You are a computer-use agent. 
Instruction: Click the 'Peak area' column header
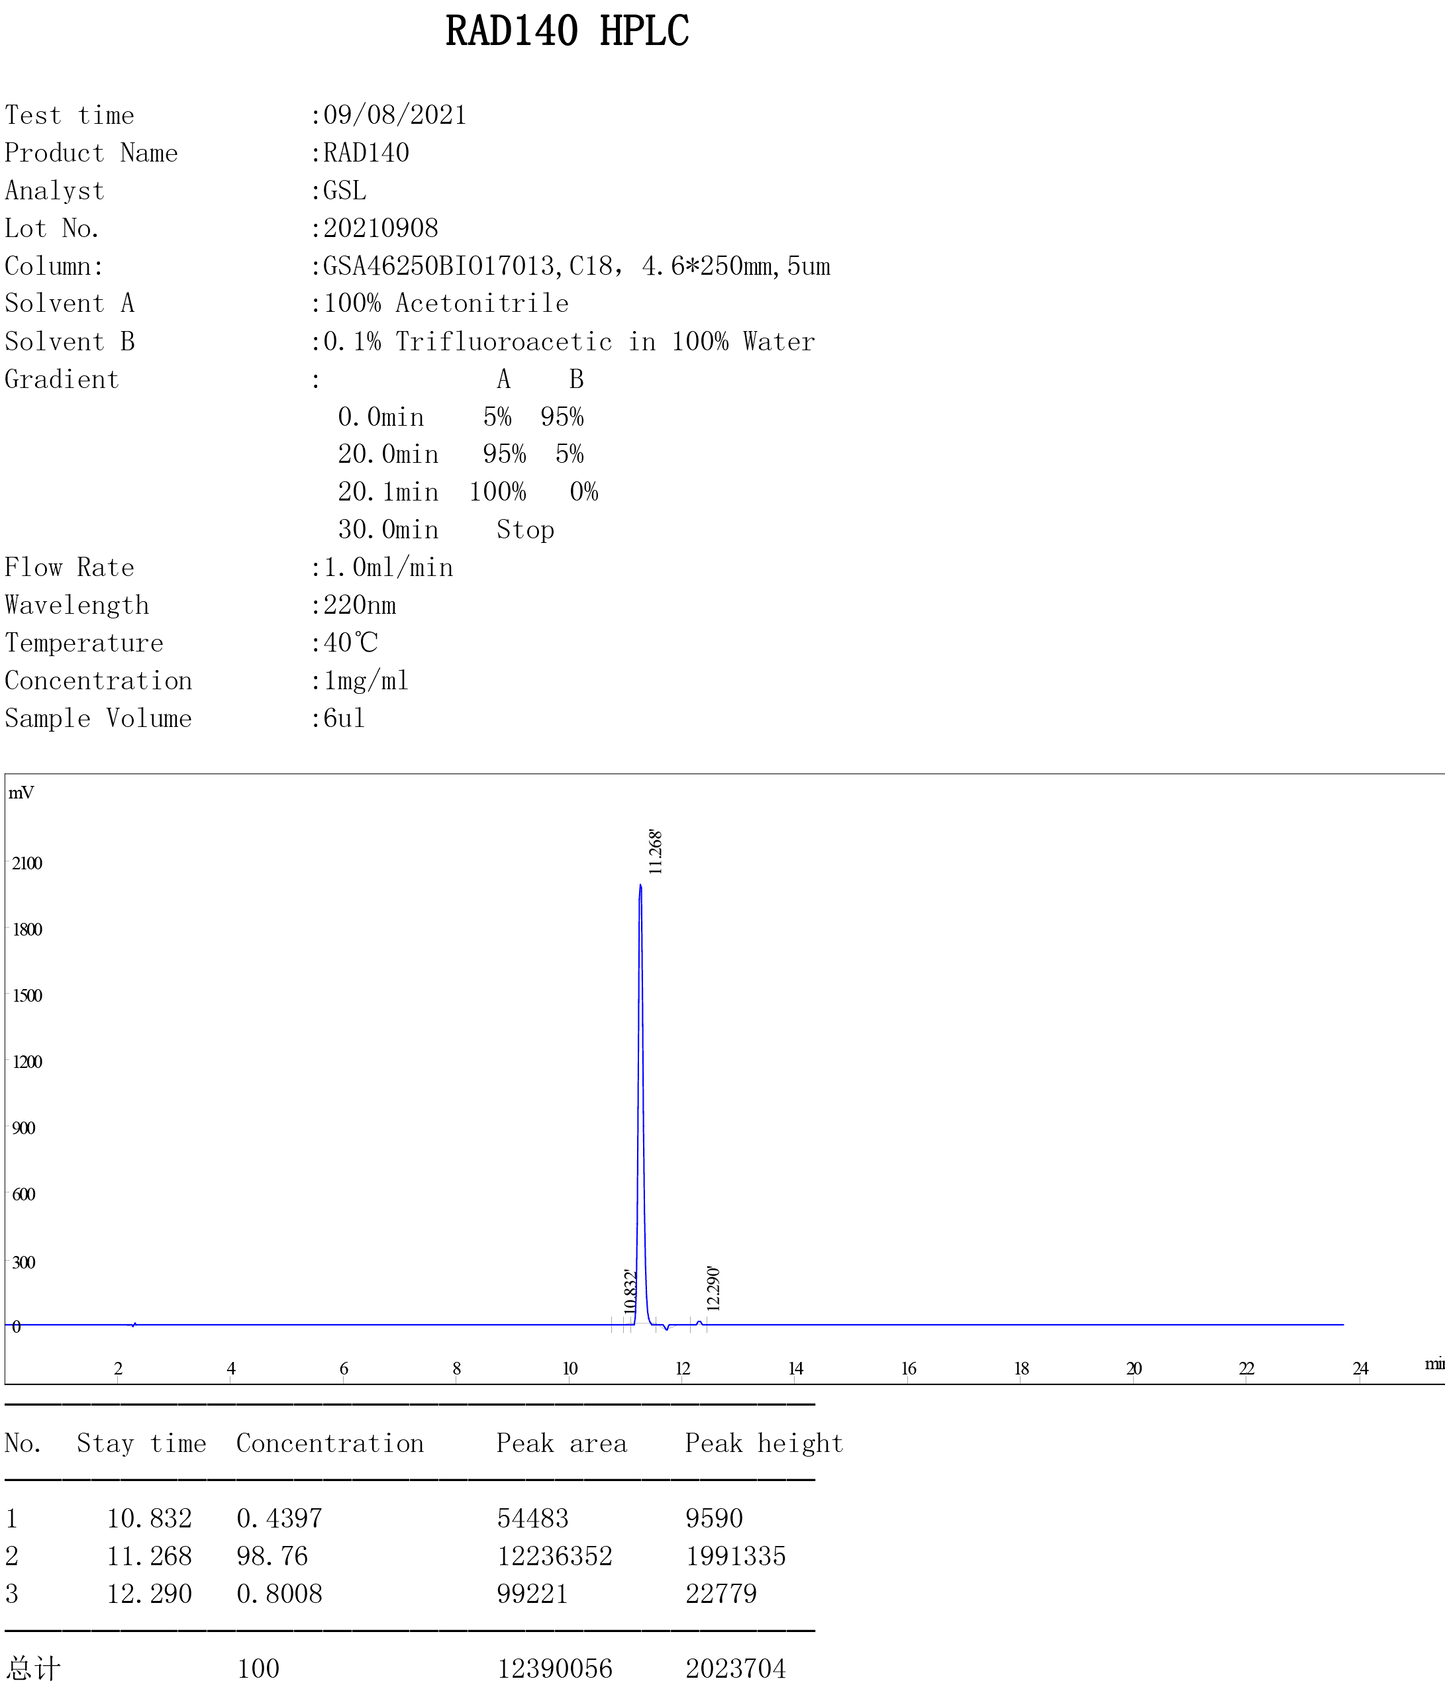tap(562, 1443)
